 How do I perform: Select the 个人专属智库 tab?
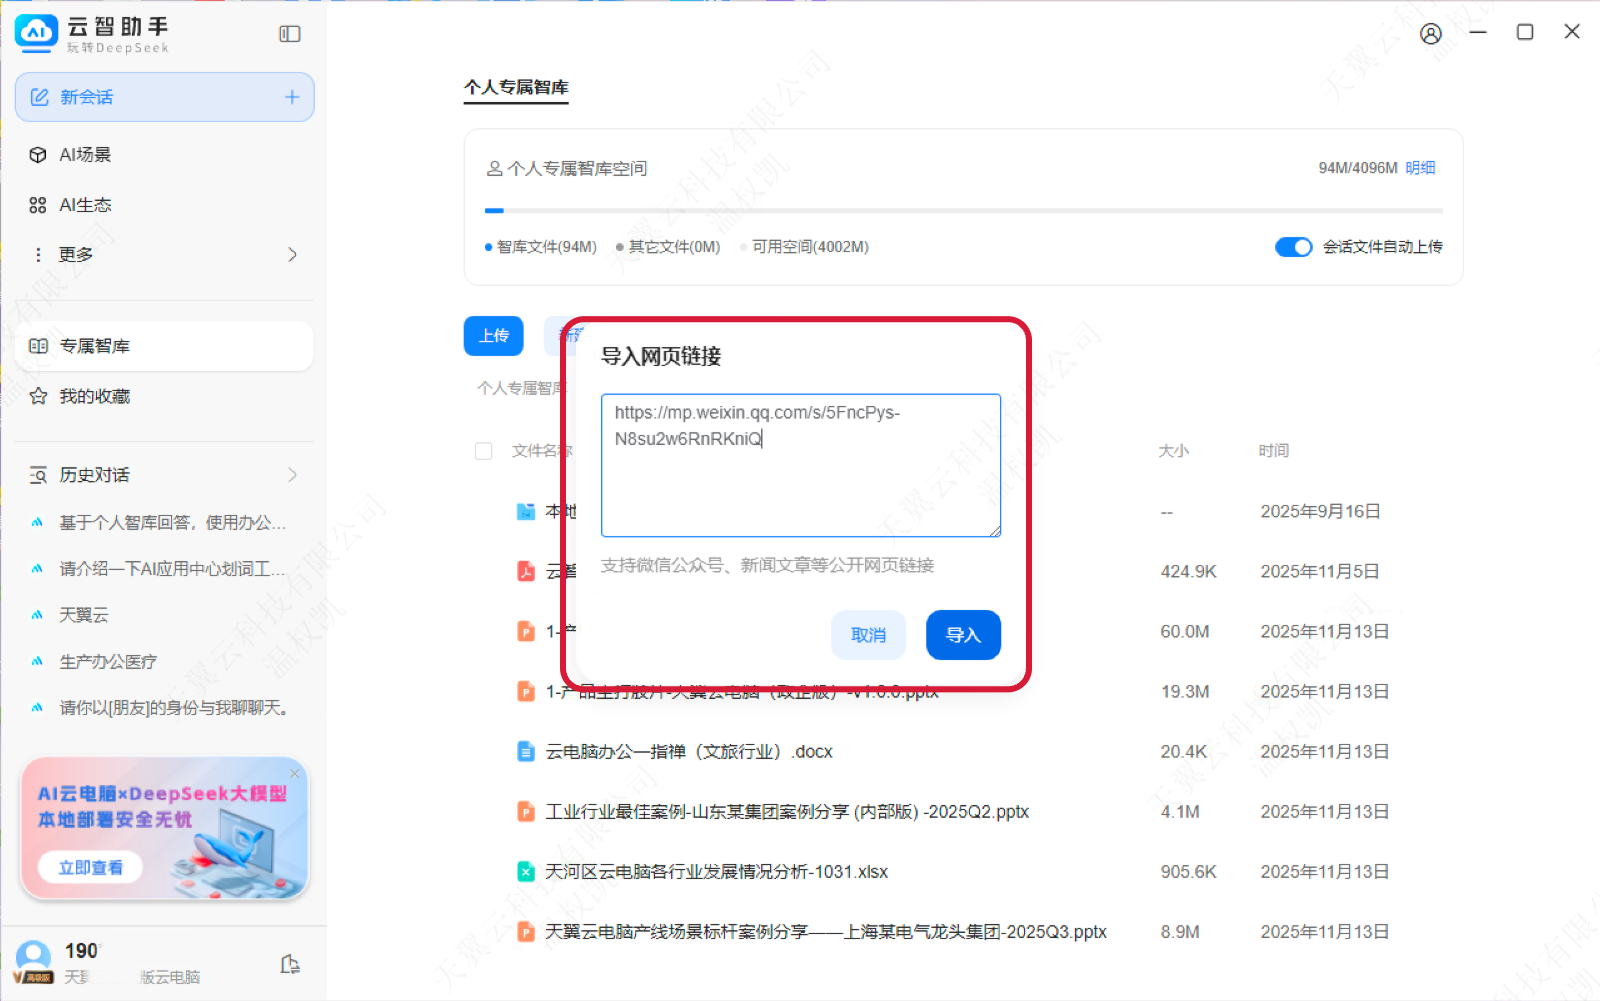pyautogui.click(x=516, y=88)
